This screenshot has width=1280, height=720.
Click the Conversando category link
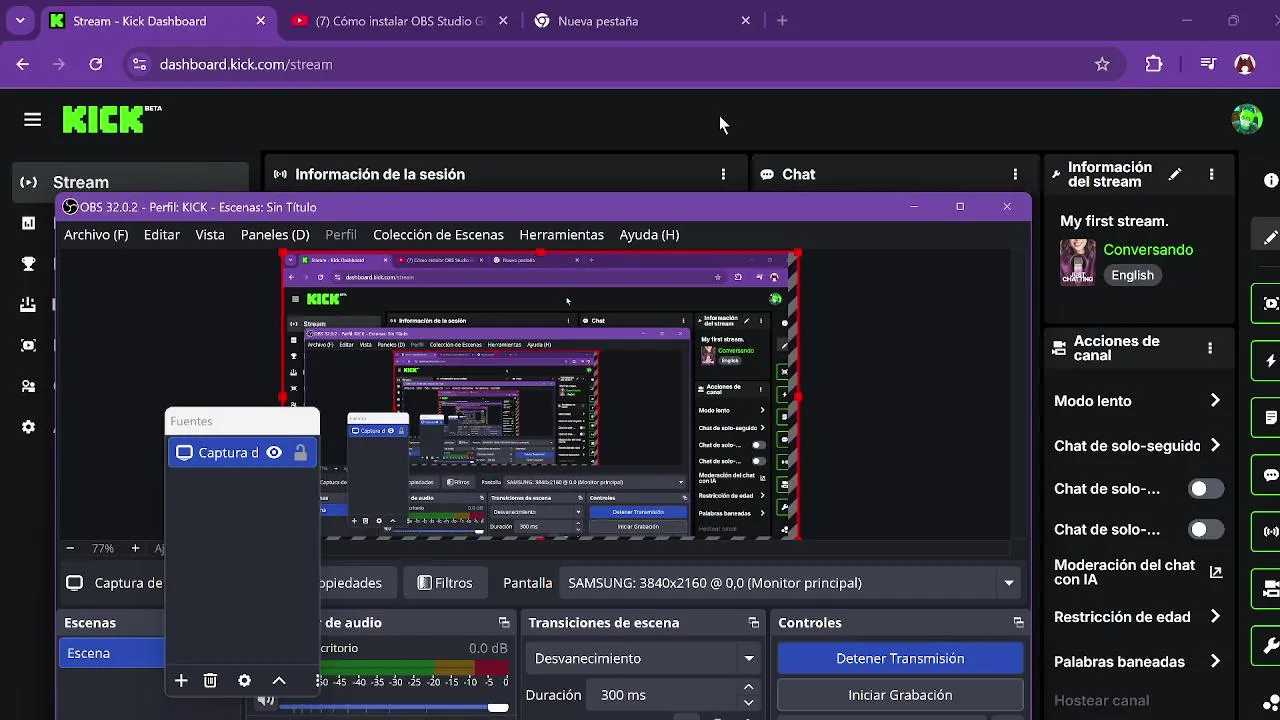(1148, 250)
